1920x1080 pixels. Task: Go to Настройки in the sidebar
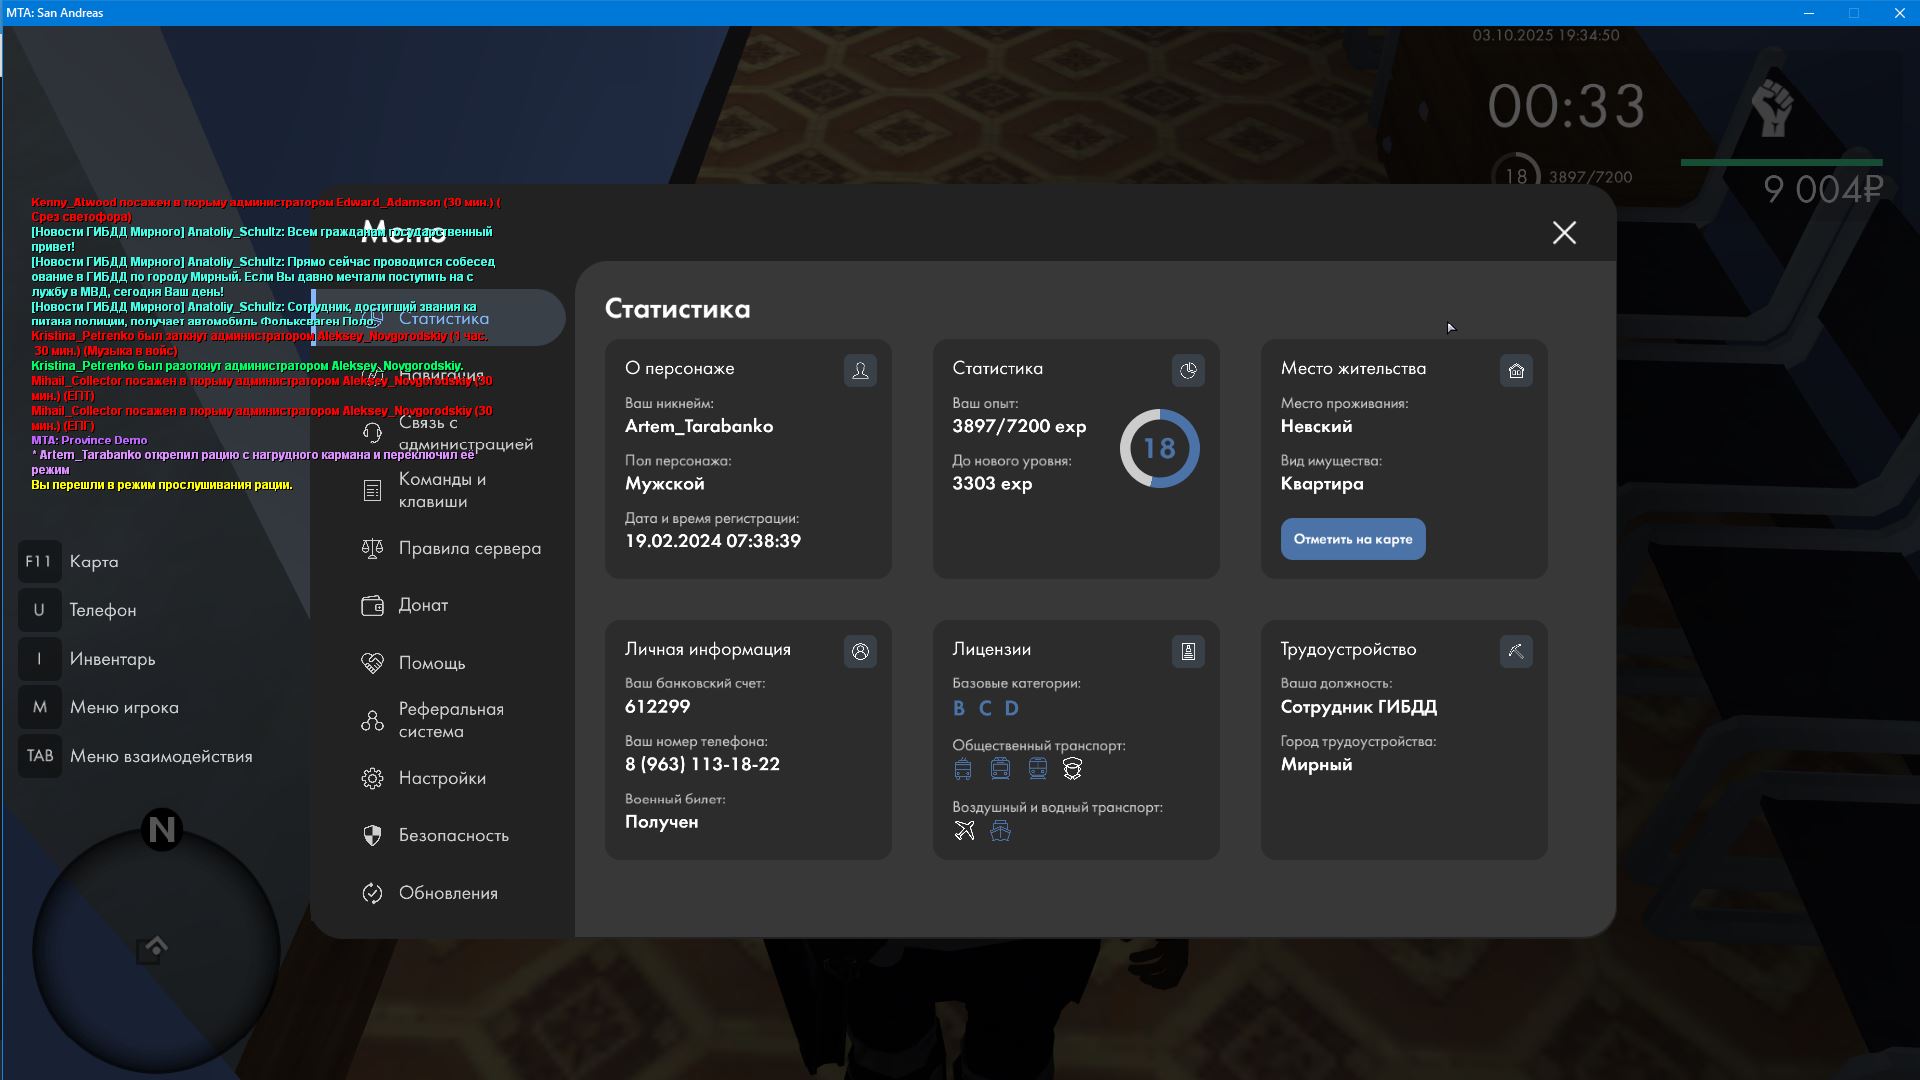(x=442, y=779)
